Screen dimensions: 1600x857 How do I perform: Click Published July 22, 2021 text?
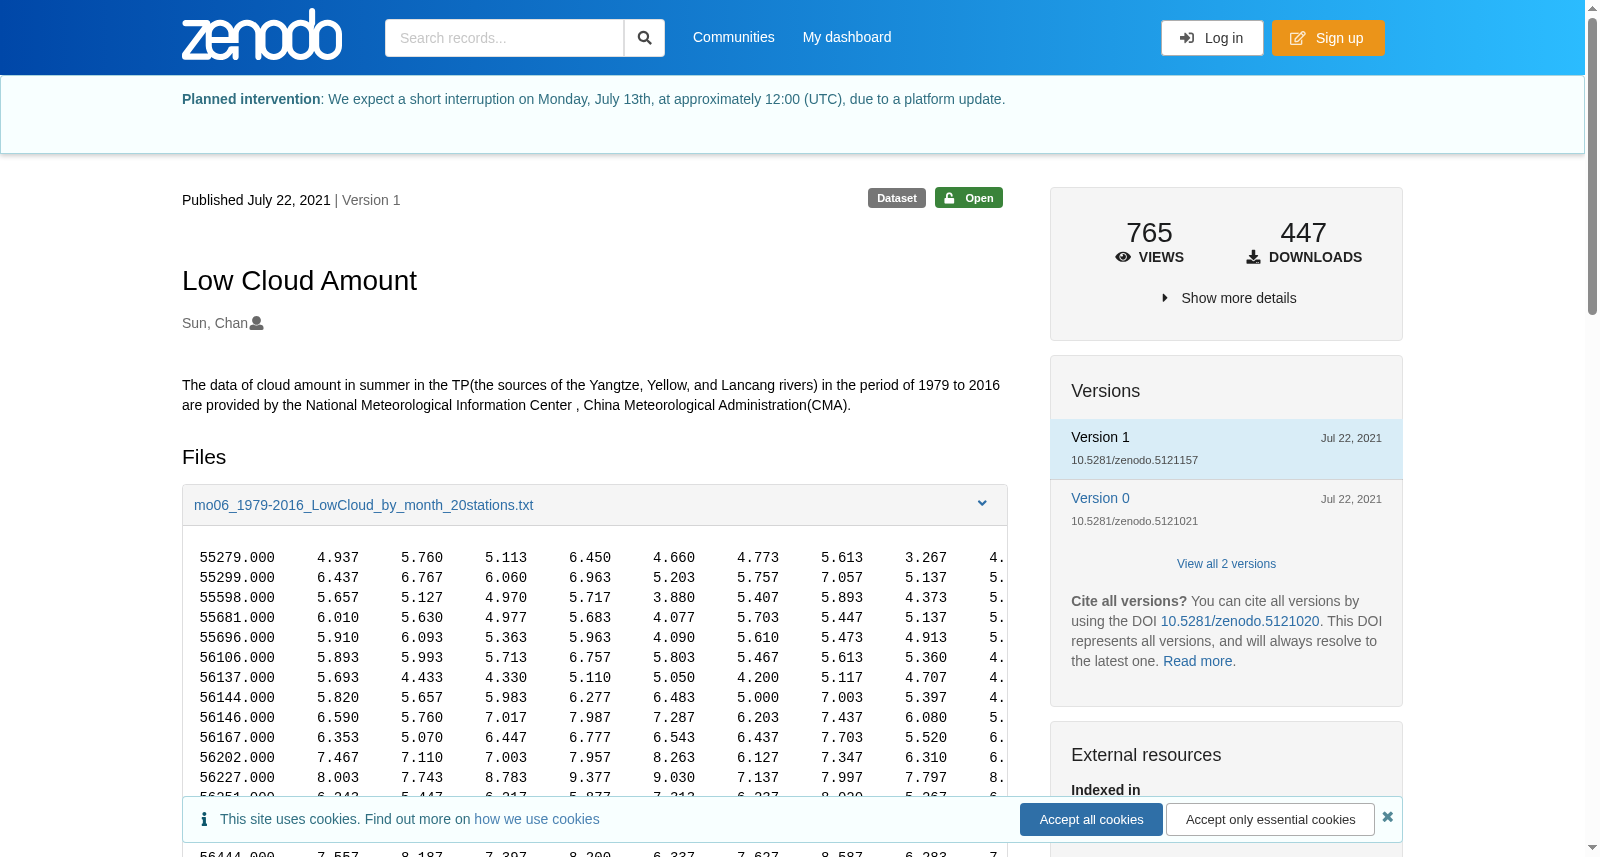[x=256, y=200]
